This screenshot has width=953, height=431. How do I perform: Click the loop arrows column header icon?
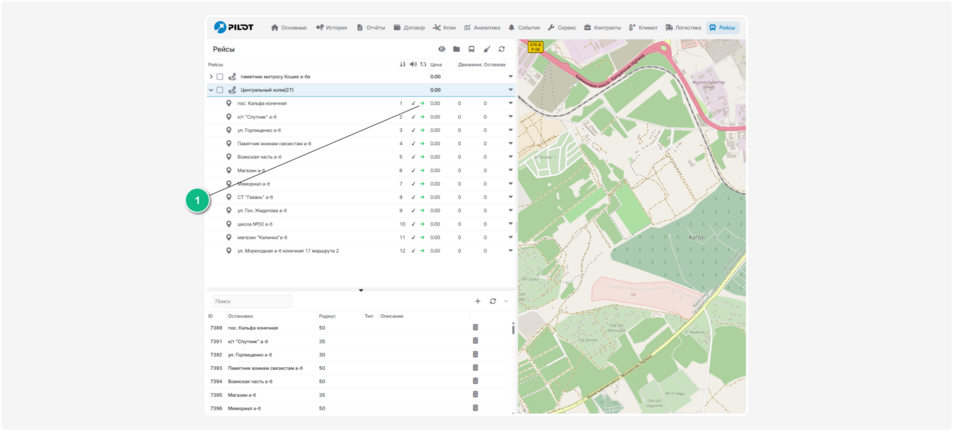coord(422,64)
